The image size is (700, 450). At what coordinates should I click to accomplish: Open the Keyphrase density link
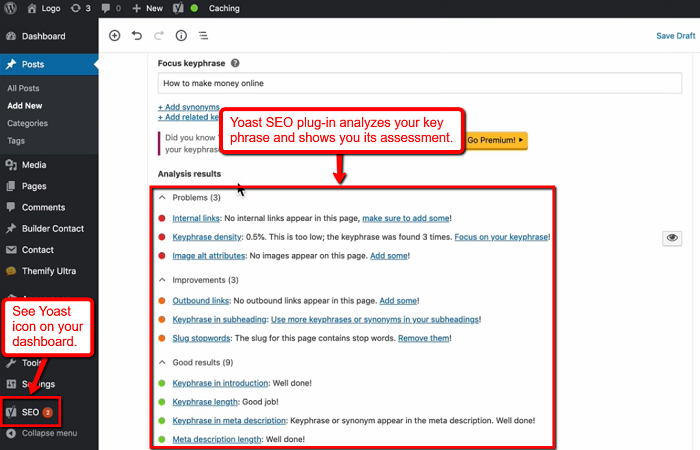(207, 237)
